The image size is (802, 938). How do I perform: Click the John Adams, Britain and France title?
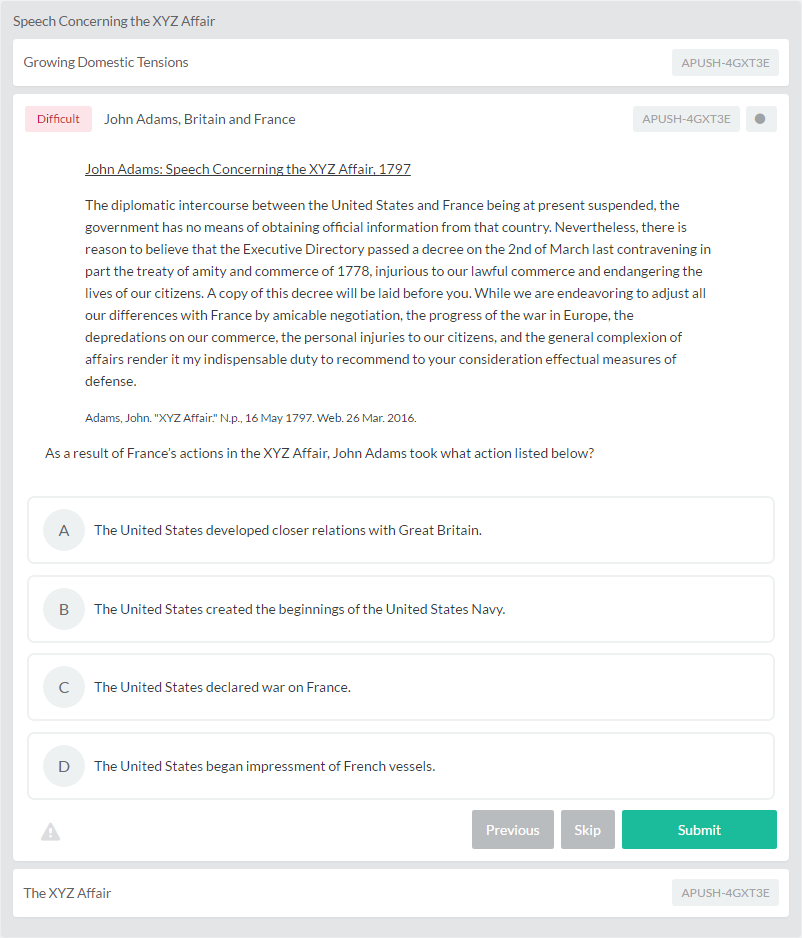pyautogui.click(x=200, y=119)
